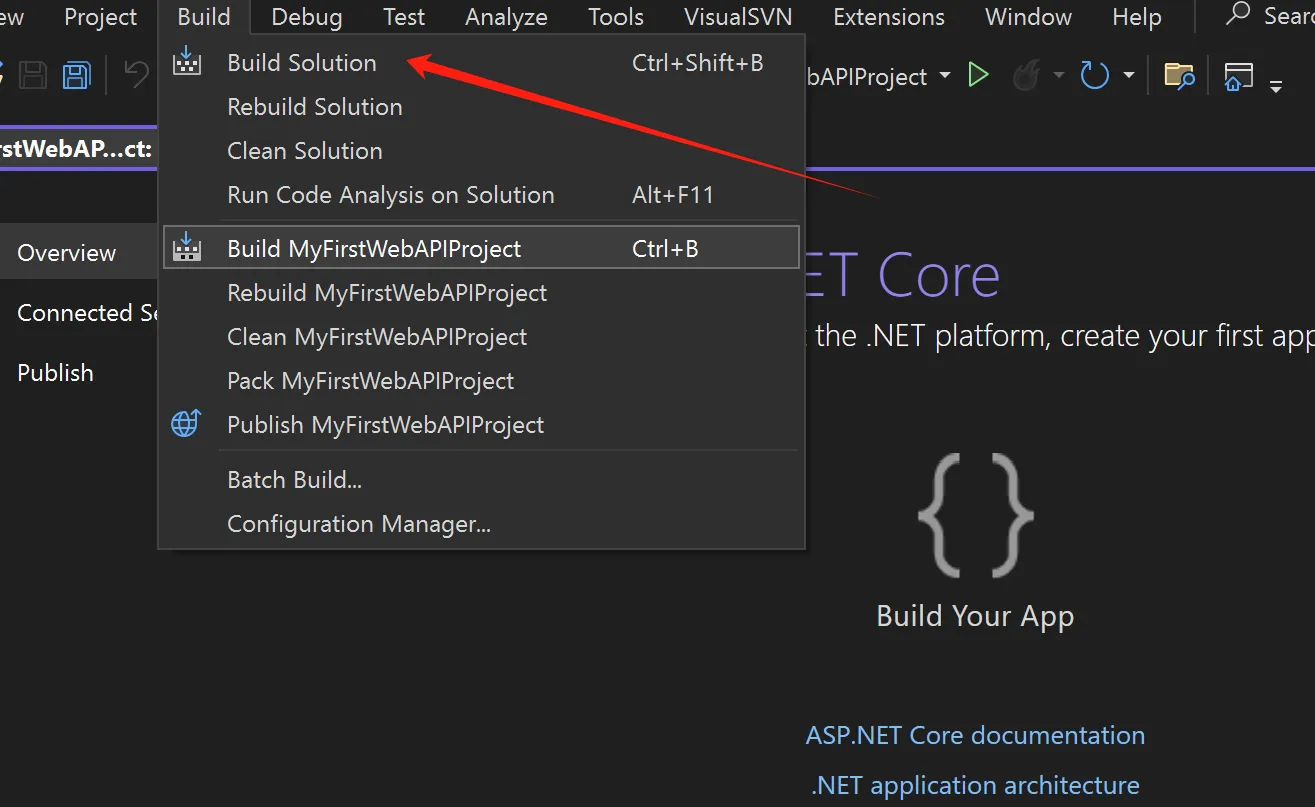Select Rebuild MyFirstWebAPIProject

click(x=481, y=292)
